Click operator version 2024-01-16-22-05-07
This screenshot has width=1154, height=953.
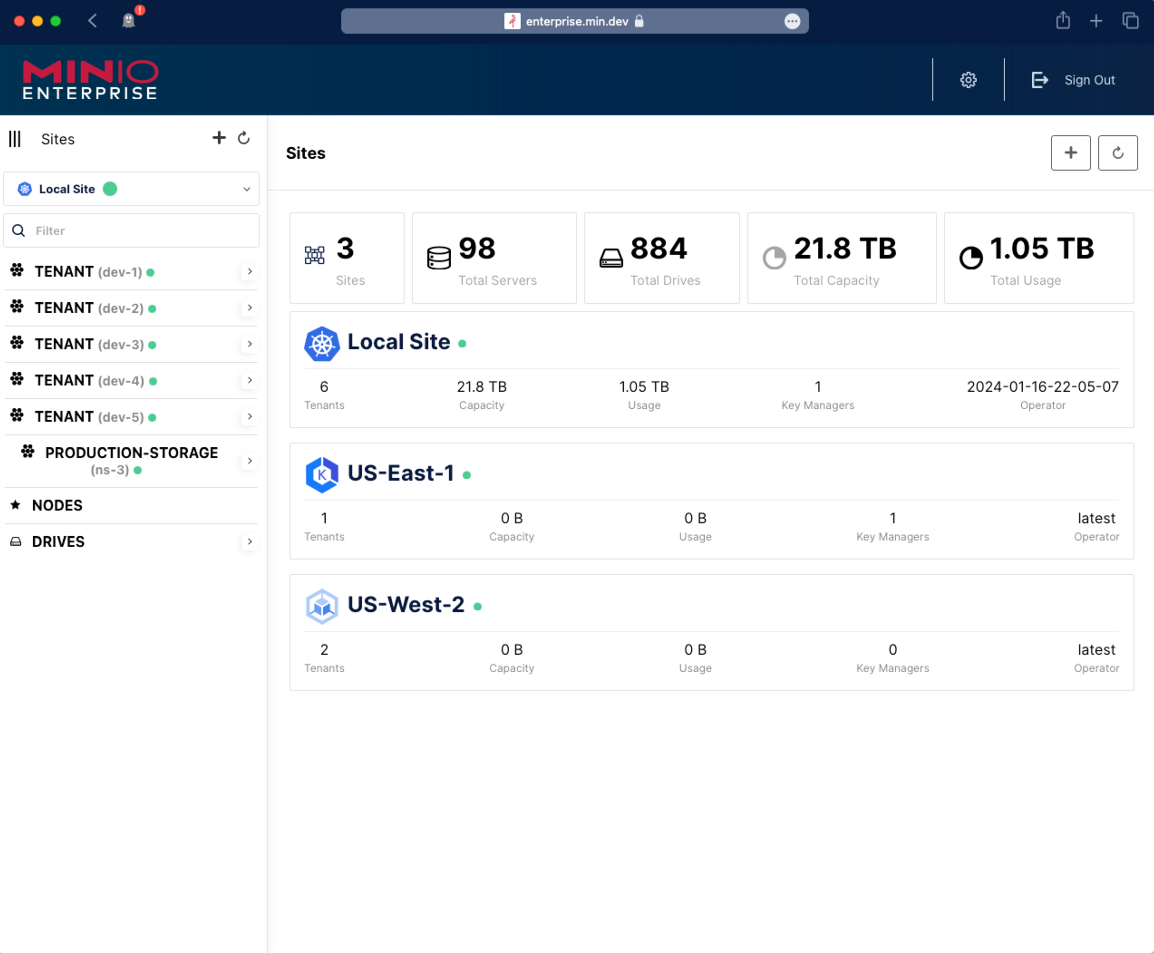[1042, 387]
